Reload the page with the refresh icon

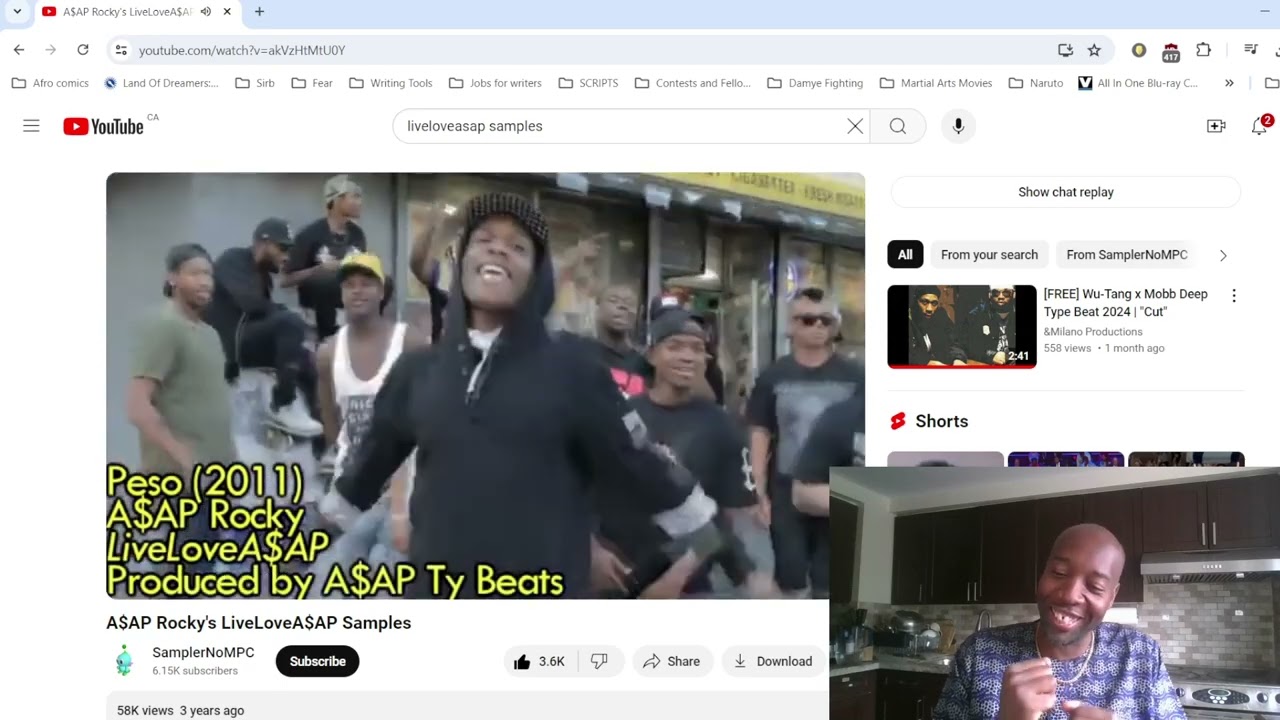coord(83,50)
